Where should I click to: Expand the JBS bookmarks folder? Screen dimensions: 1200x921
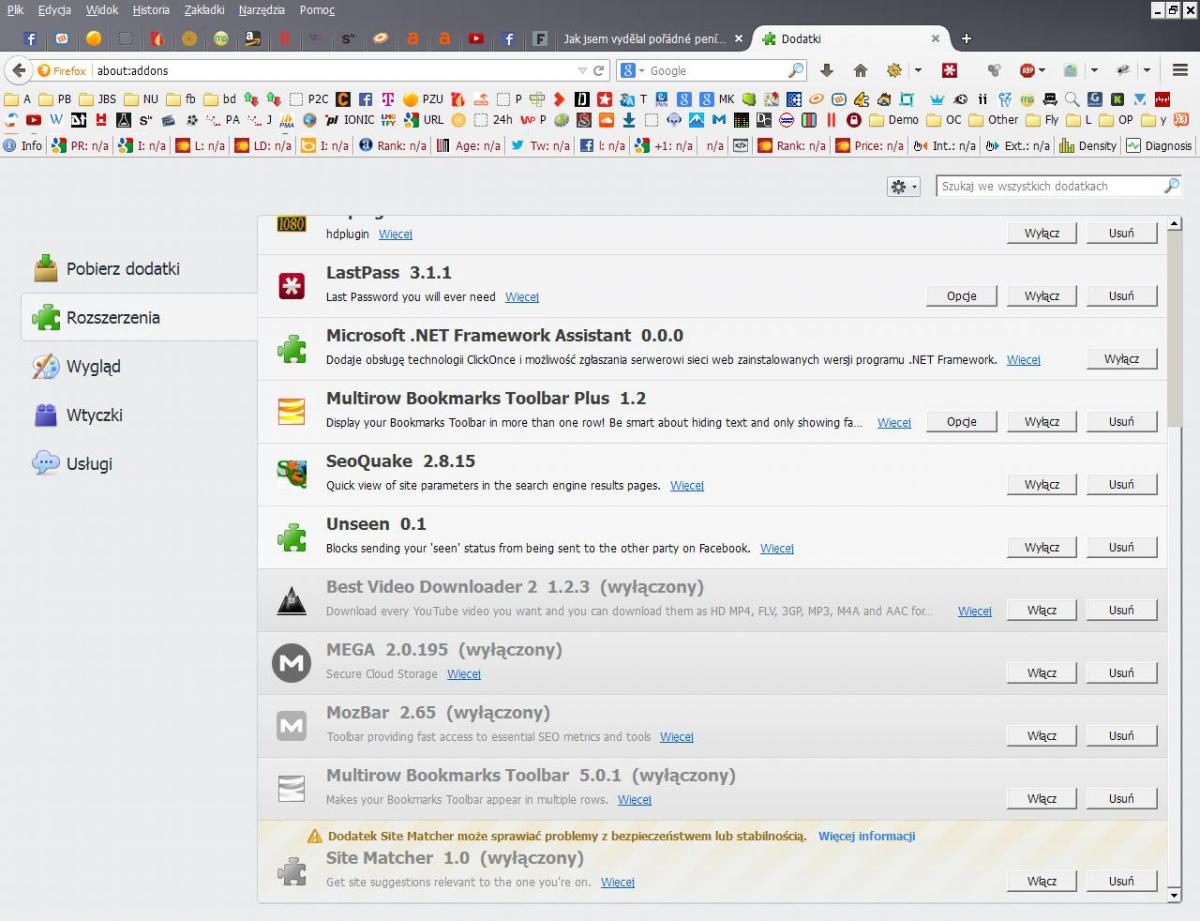tap(98, 99)
